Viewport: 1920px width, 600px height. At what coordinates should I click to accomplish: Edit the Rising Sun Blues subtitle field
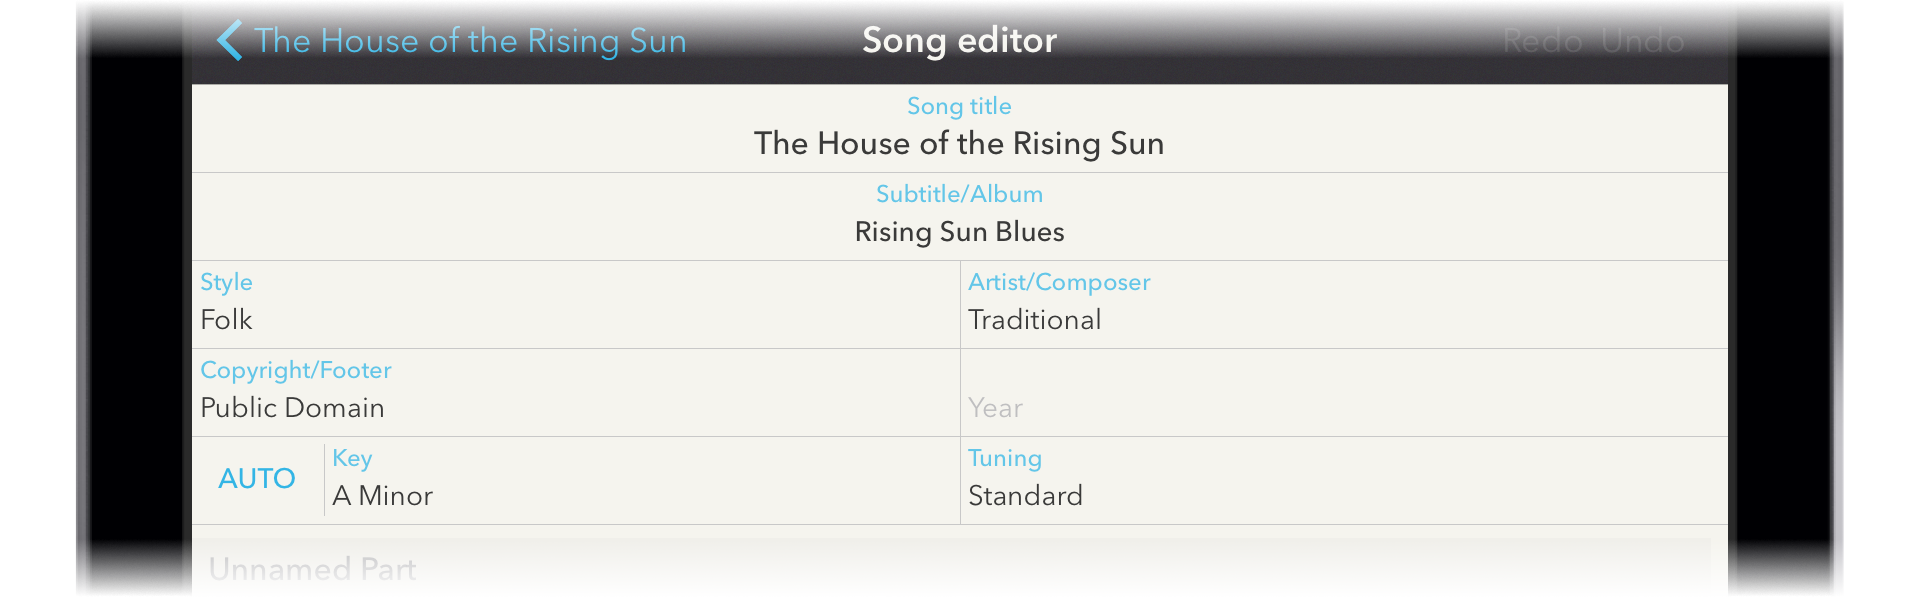(x=958, y=232)
